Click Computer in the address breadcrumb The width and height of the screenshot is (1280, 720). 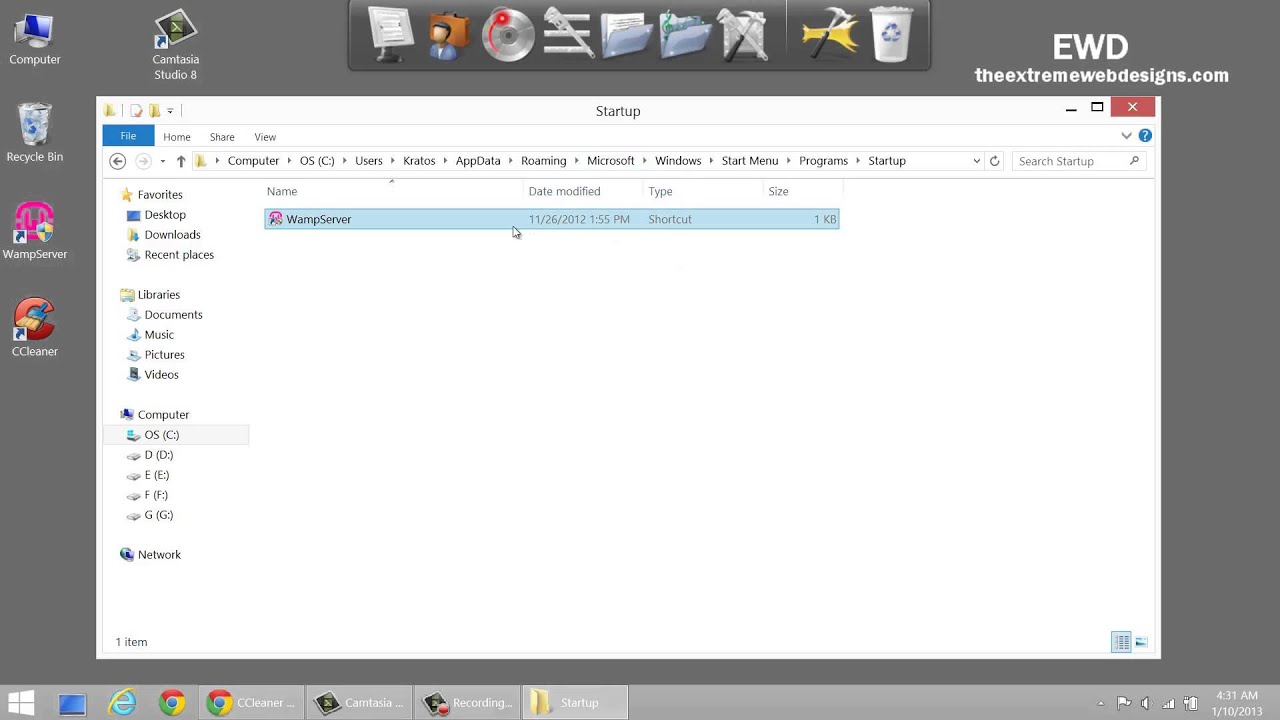coord(253,161)
